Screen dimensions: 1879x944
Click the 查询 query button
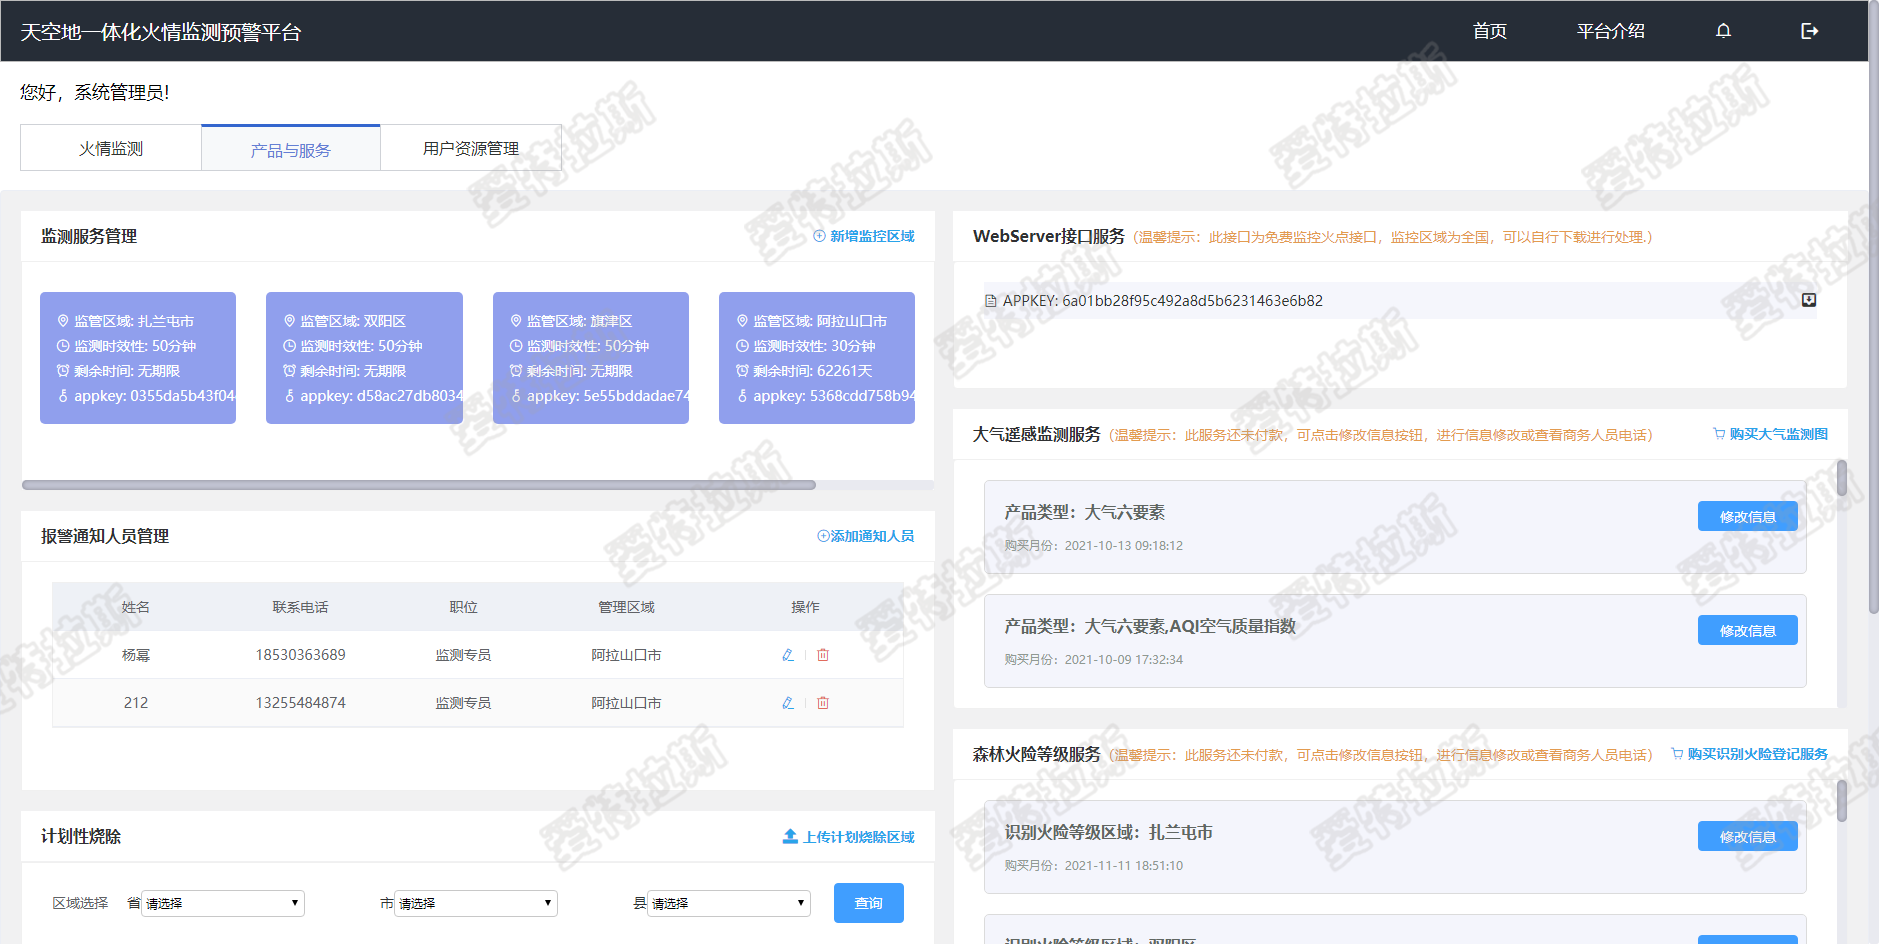click(868, 903)
